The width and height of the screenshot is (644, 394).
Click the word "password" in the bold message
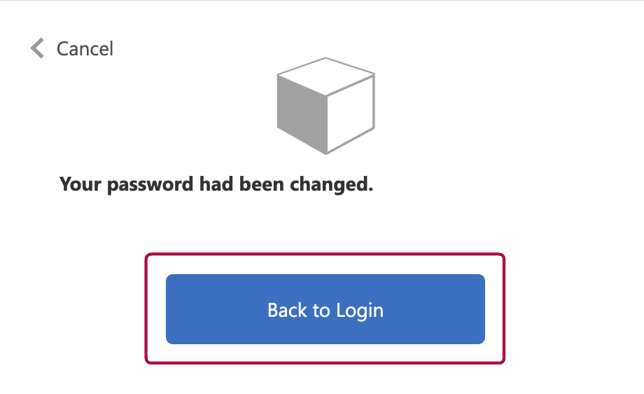tap(150, 185)
